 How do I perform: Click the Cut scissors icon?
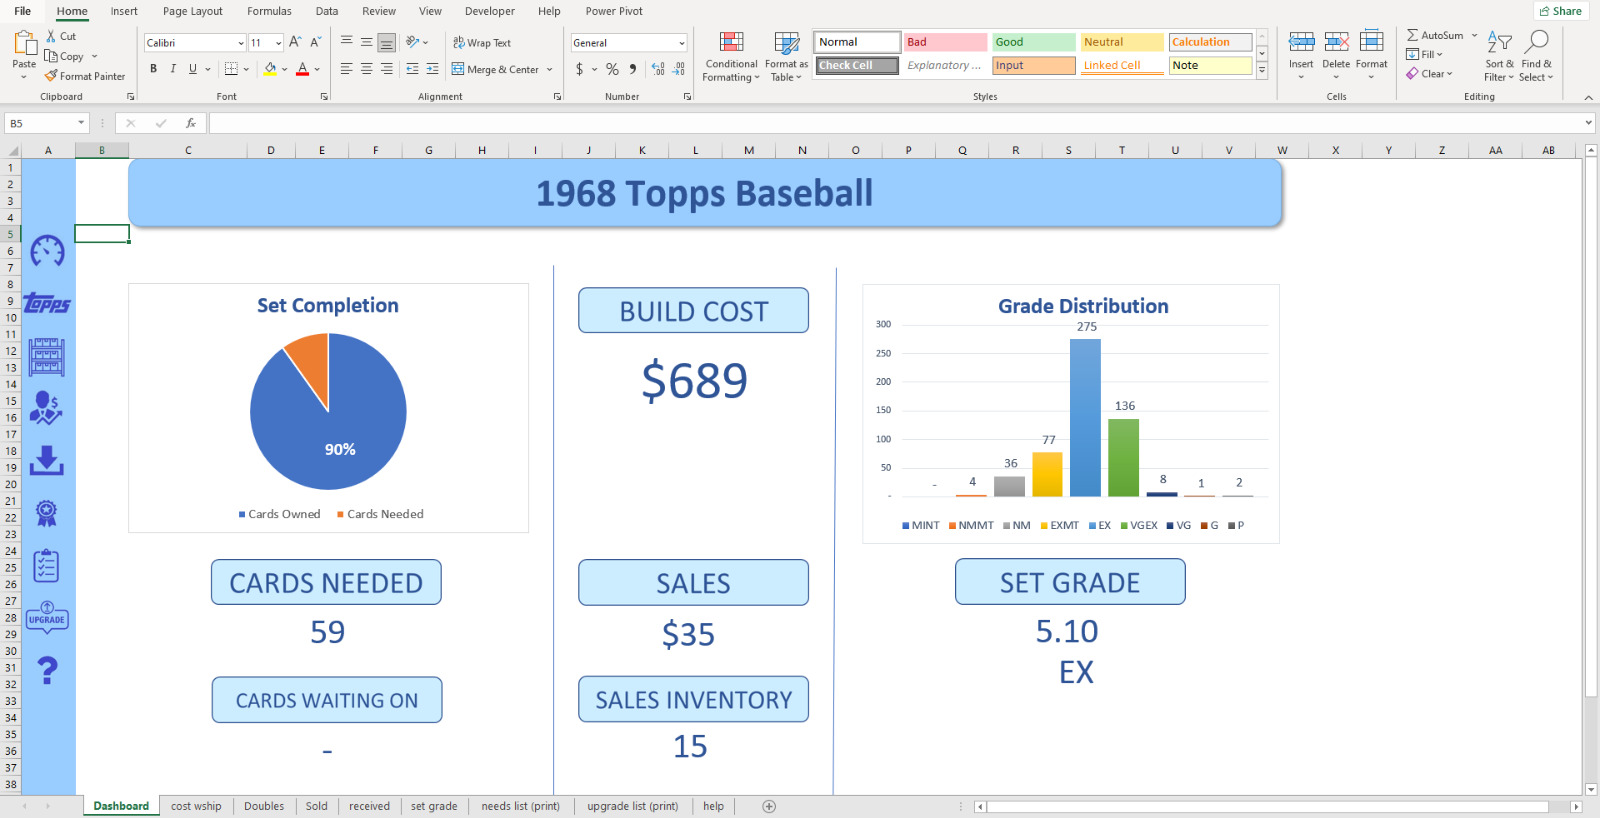pos(51,36)
